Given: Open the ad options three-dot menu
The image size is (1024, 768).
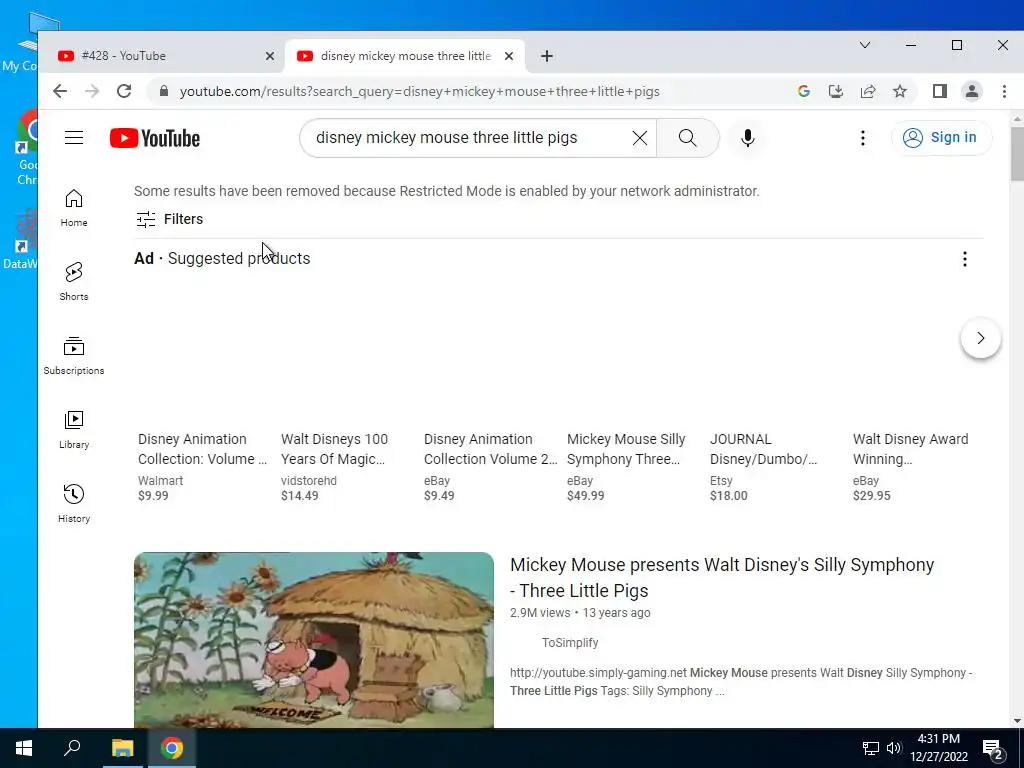Looking at the screenshot, I should point(965,259).
